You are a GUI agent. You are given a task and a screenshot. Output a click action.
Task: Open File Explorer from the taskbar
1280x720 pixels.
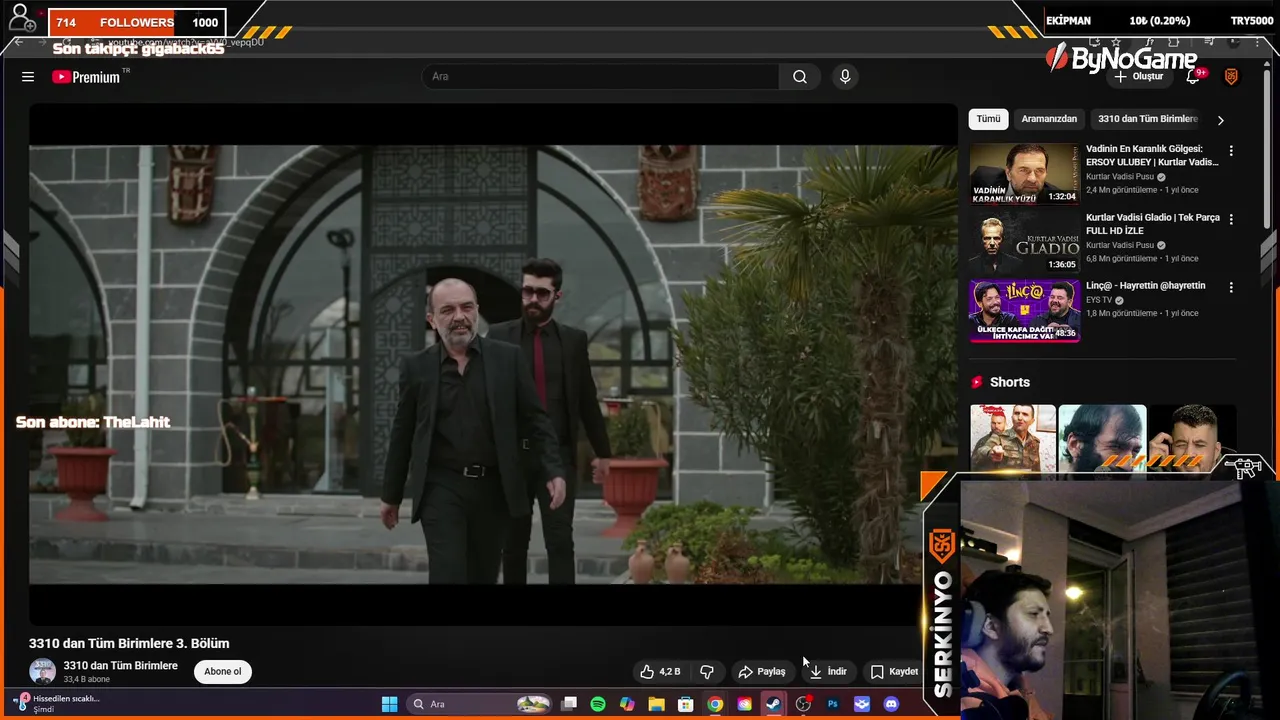[x=656, y=704]
